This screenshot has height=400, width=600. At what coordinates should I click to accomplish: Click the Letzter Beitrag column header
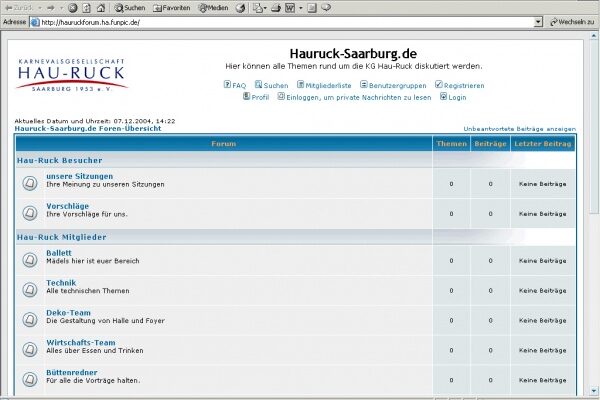(543, 144)
